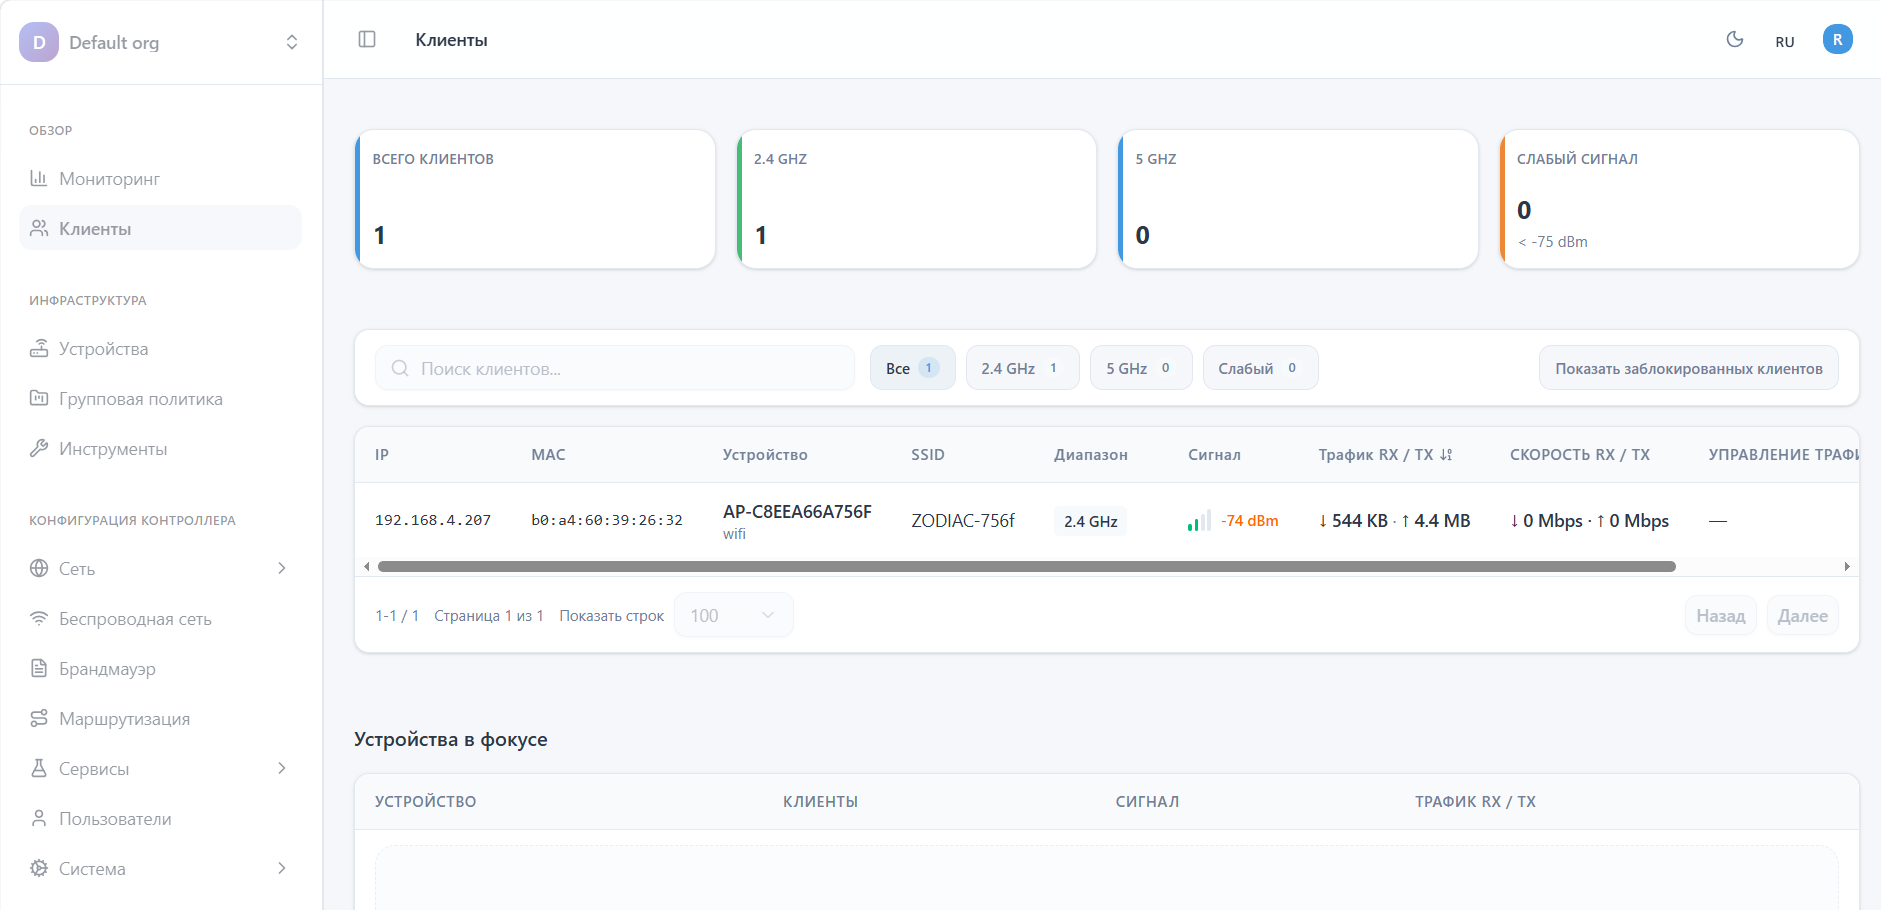
Task: Select the Слабый signal filter
Action: (x=1259, y=368)
